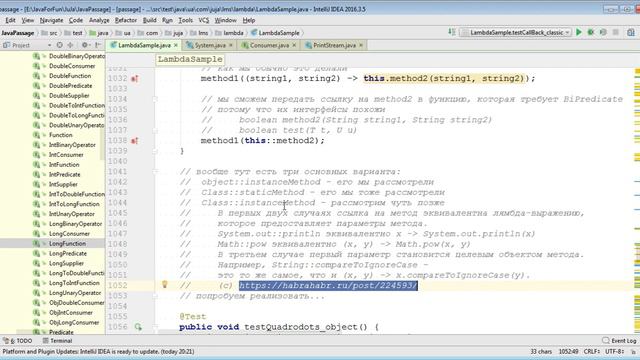Open the Analyze menu

coord(99,20)
